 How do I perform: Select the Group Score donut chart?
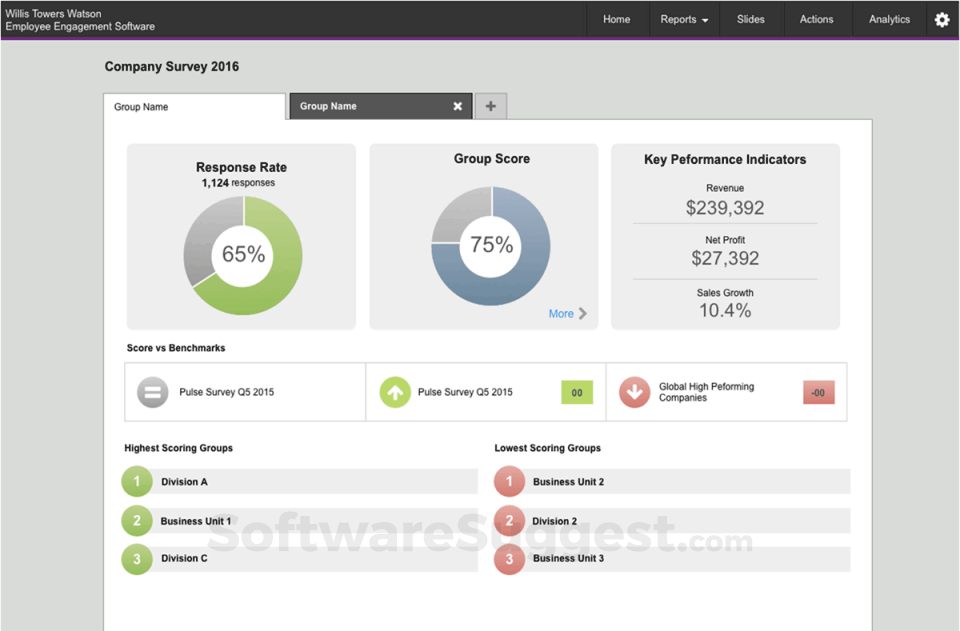click(489, 243)
